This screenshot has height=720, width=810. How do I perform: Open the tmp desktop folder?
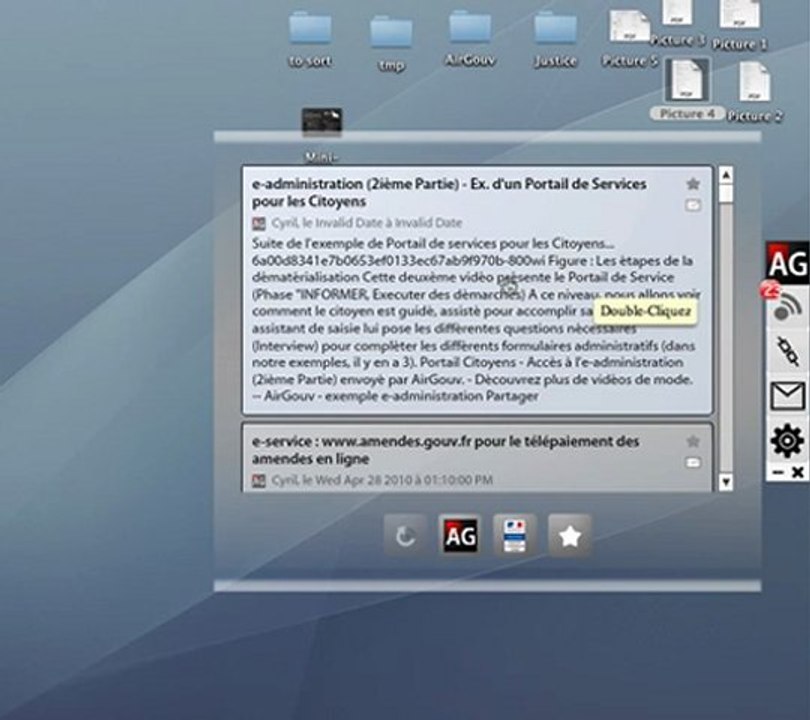click(391, 33)
